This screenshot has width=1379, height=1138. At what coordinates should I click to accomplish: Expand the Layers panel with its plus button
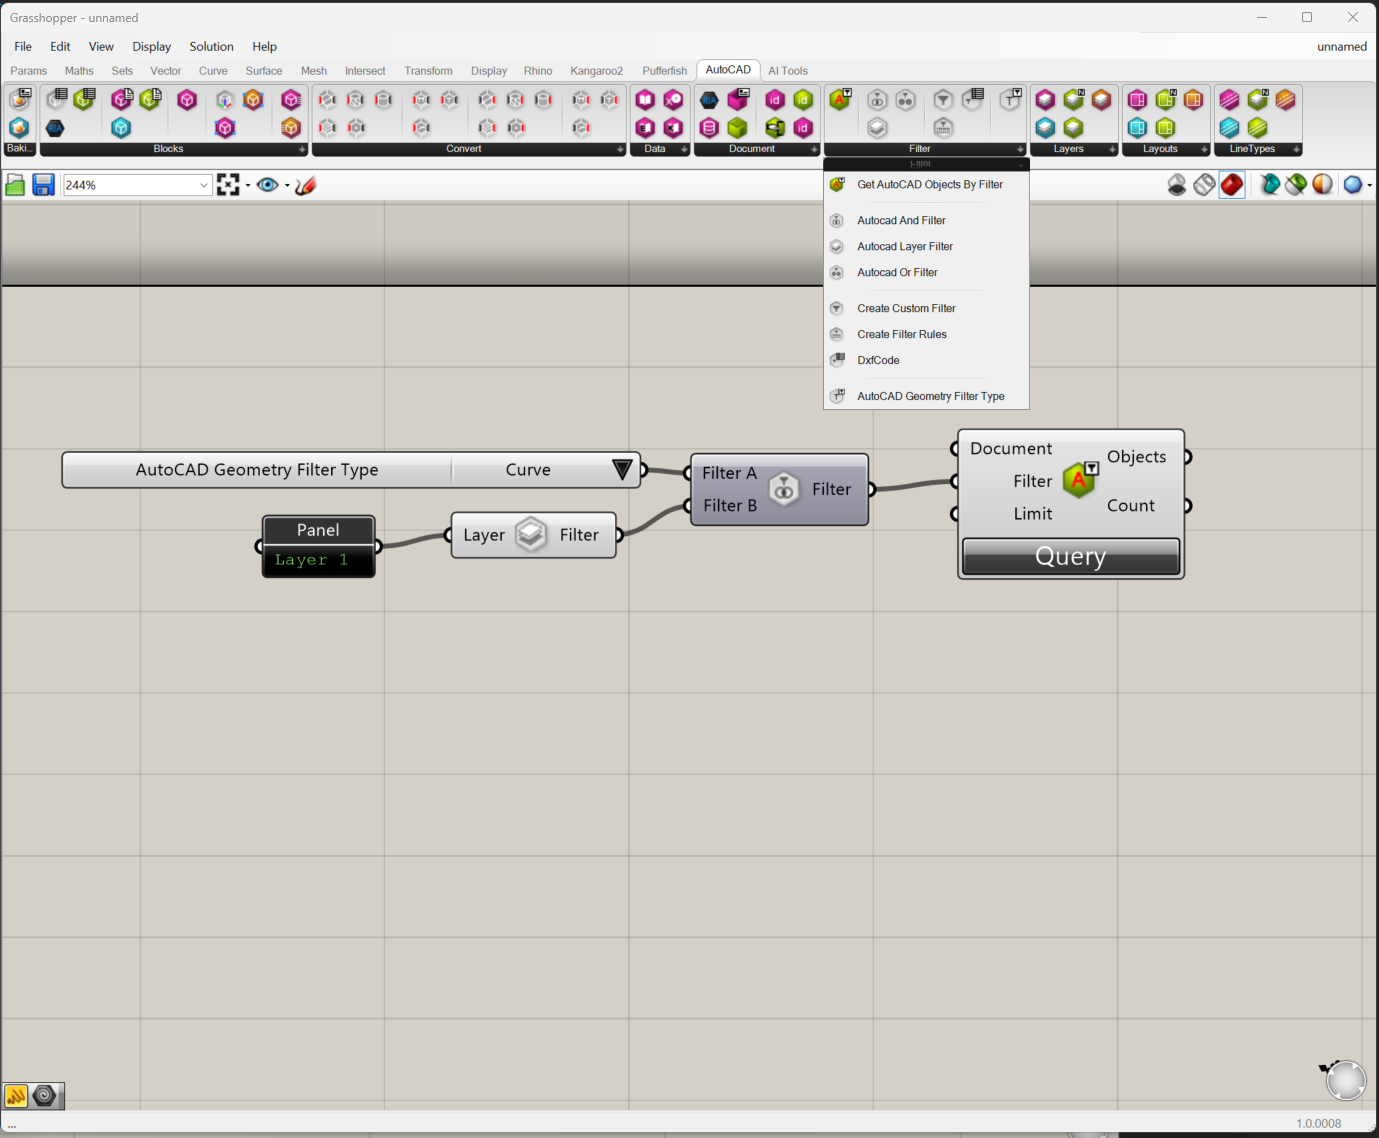pyautogui.click(x=1112, y=150)
